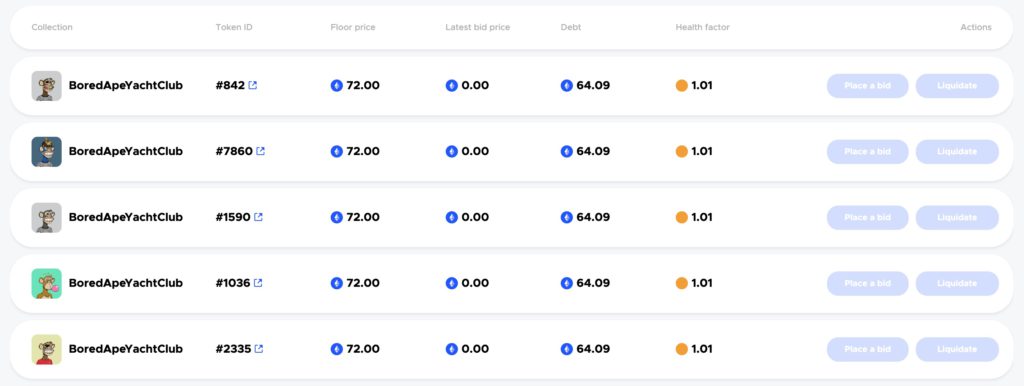Open external link icon for token #7860

tap(261, 152)
